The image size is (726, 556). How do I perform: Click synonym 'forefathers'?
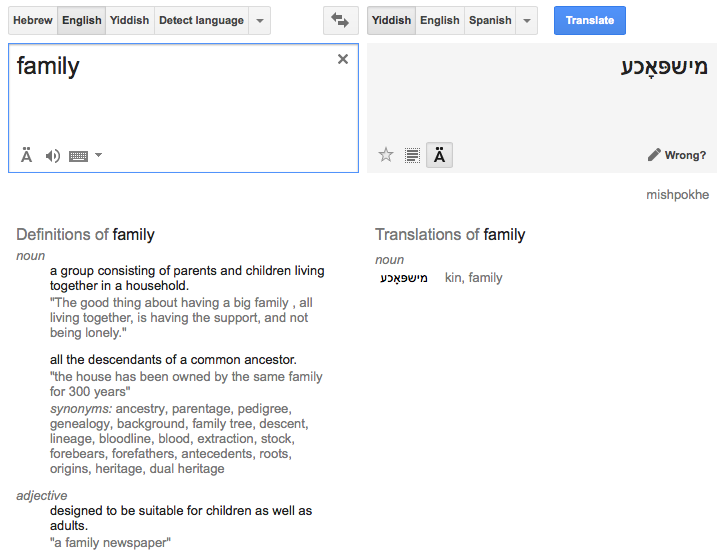pyautogui.click(x=143, y=454)
